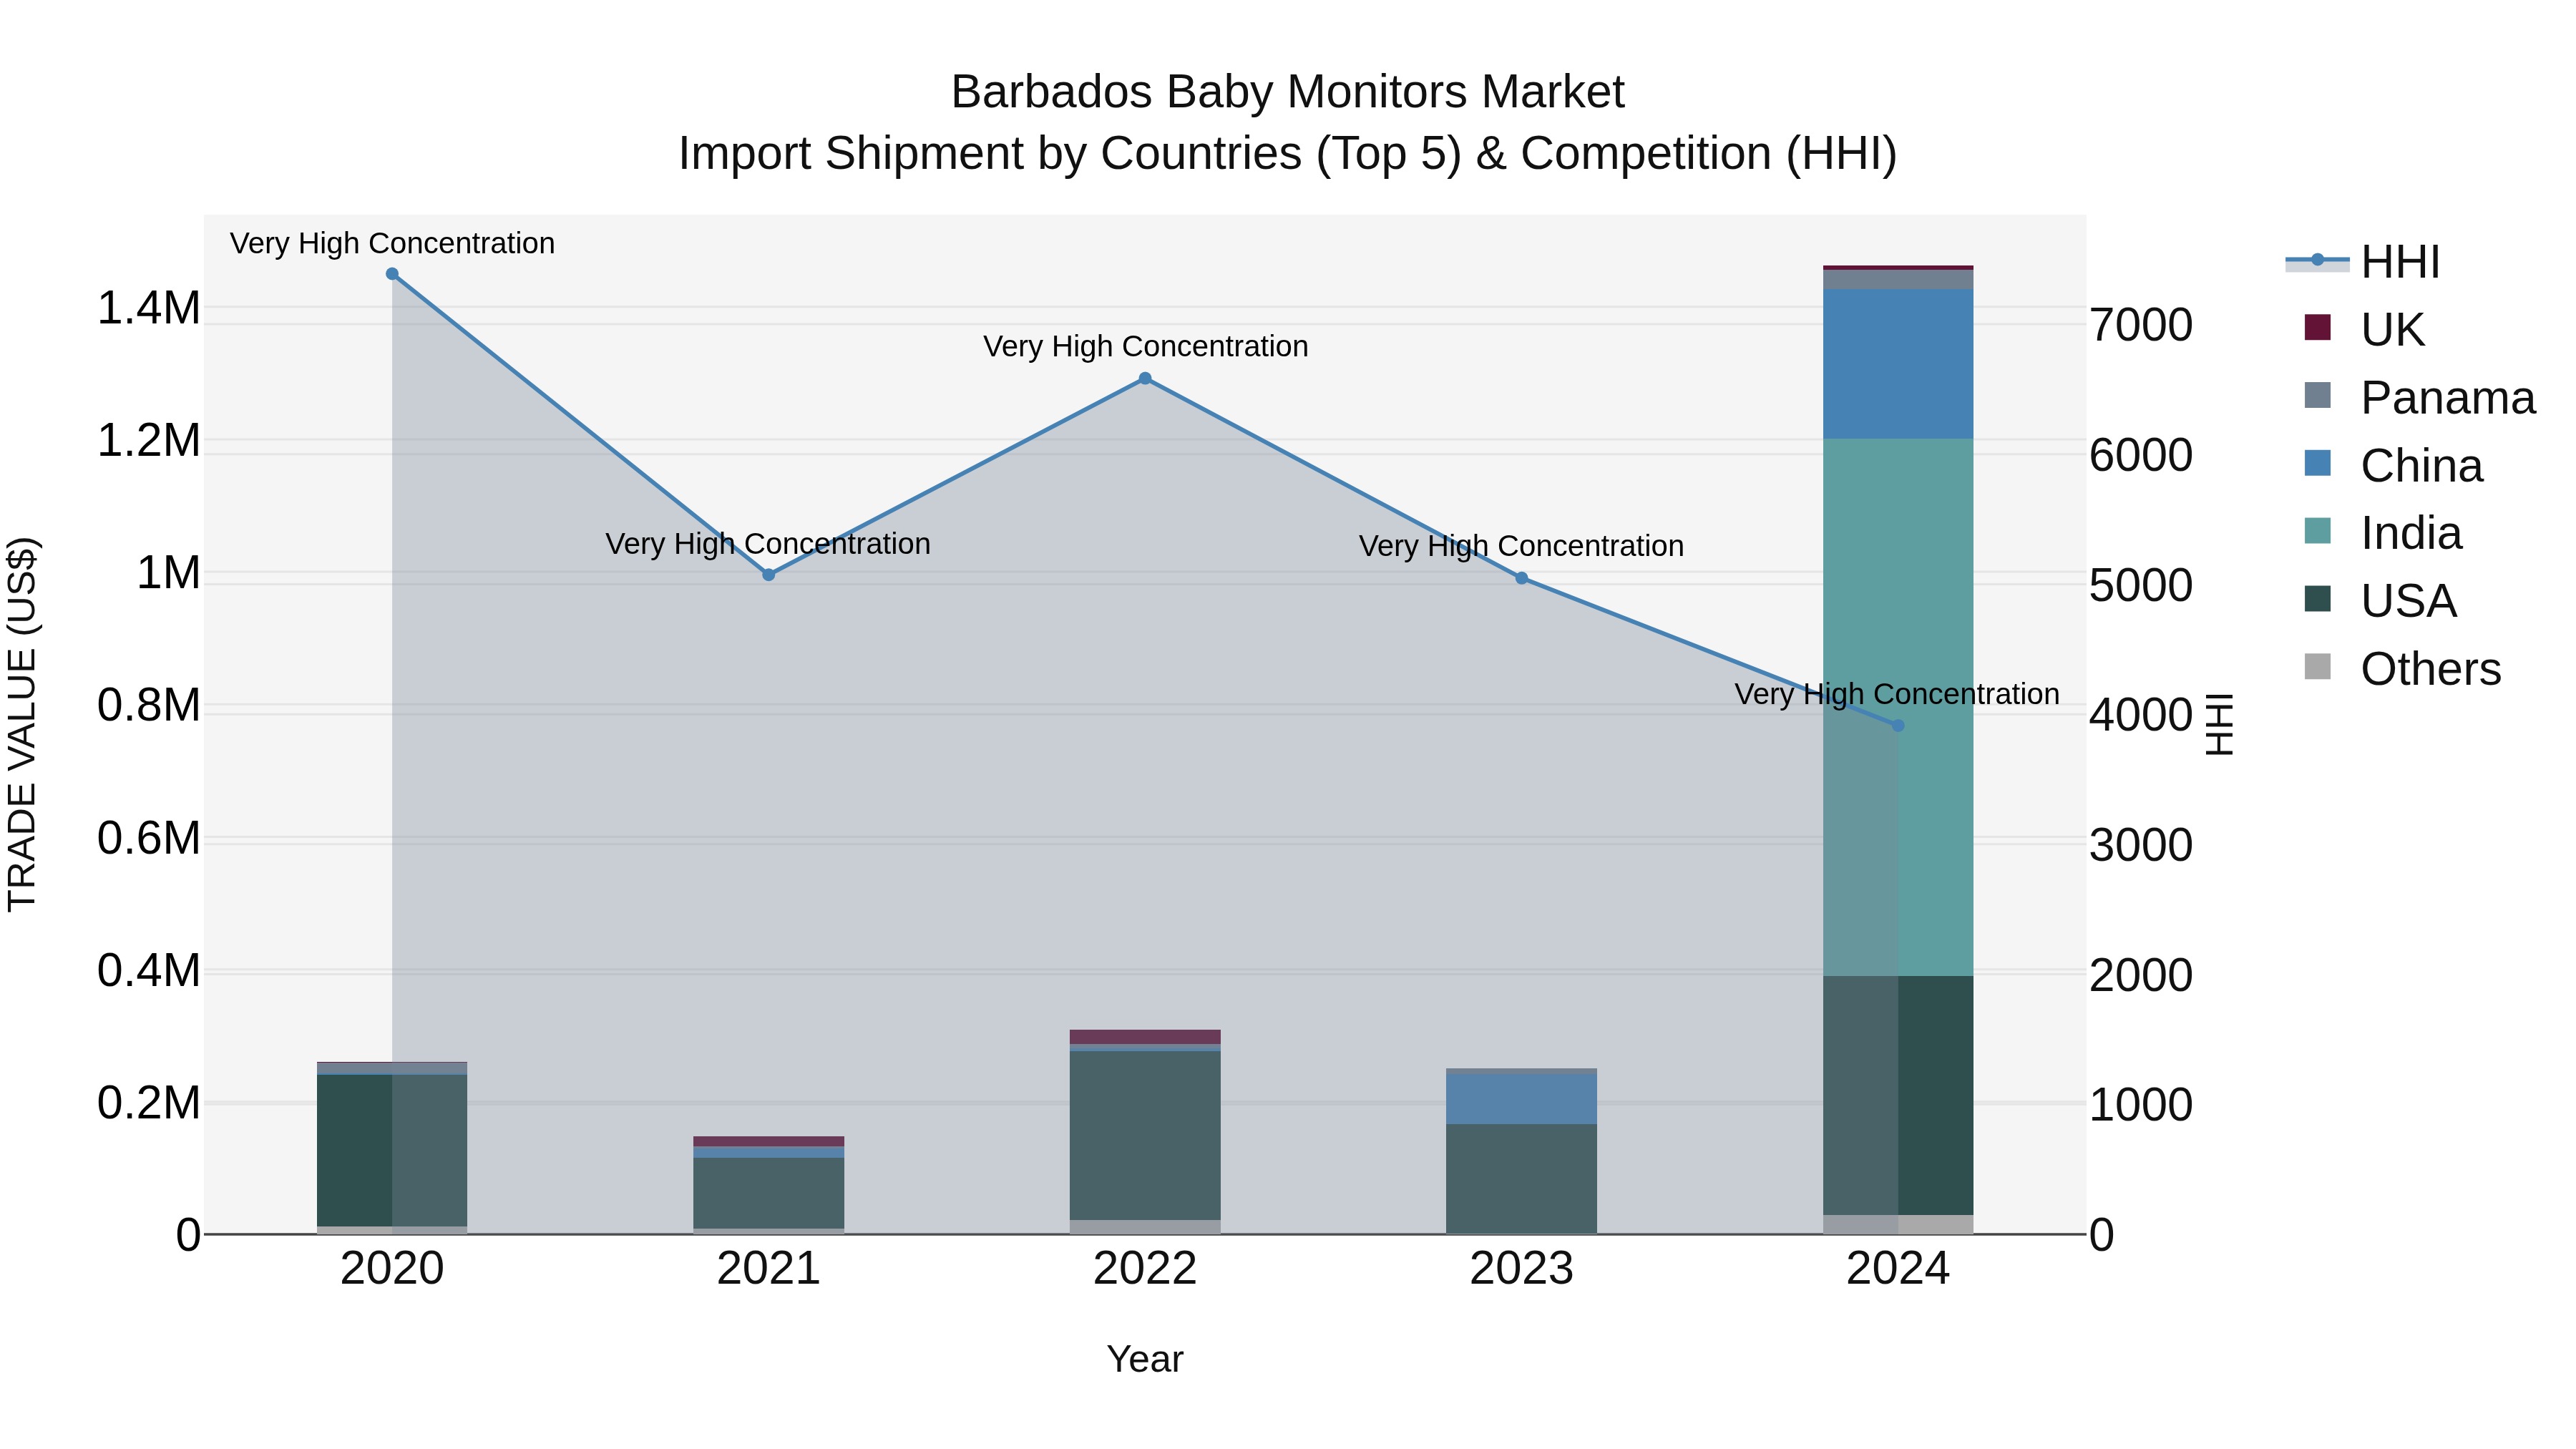Click the TRADE VALUE (US$) axis title

(x=22, y=724)
